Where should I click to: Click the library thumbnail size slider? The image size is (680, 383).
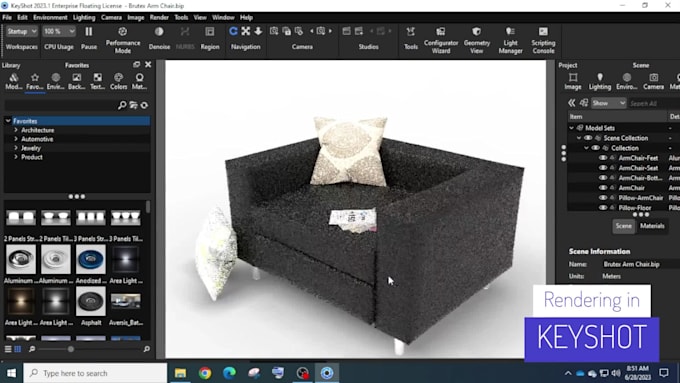(x=71, y=349)
